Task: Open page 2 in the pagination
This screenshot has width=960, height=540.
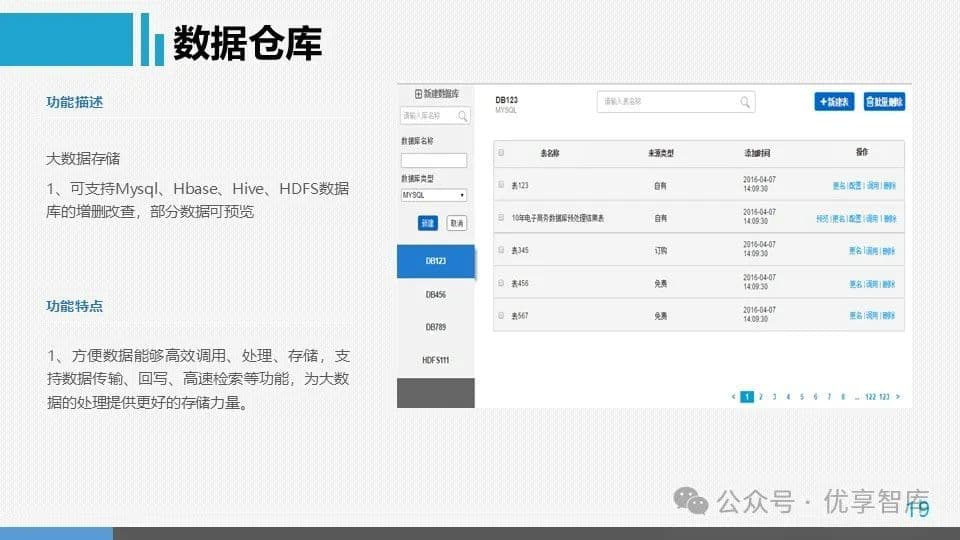Action: point(761,397)
